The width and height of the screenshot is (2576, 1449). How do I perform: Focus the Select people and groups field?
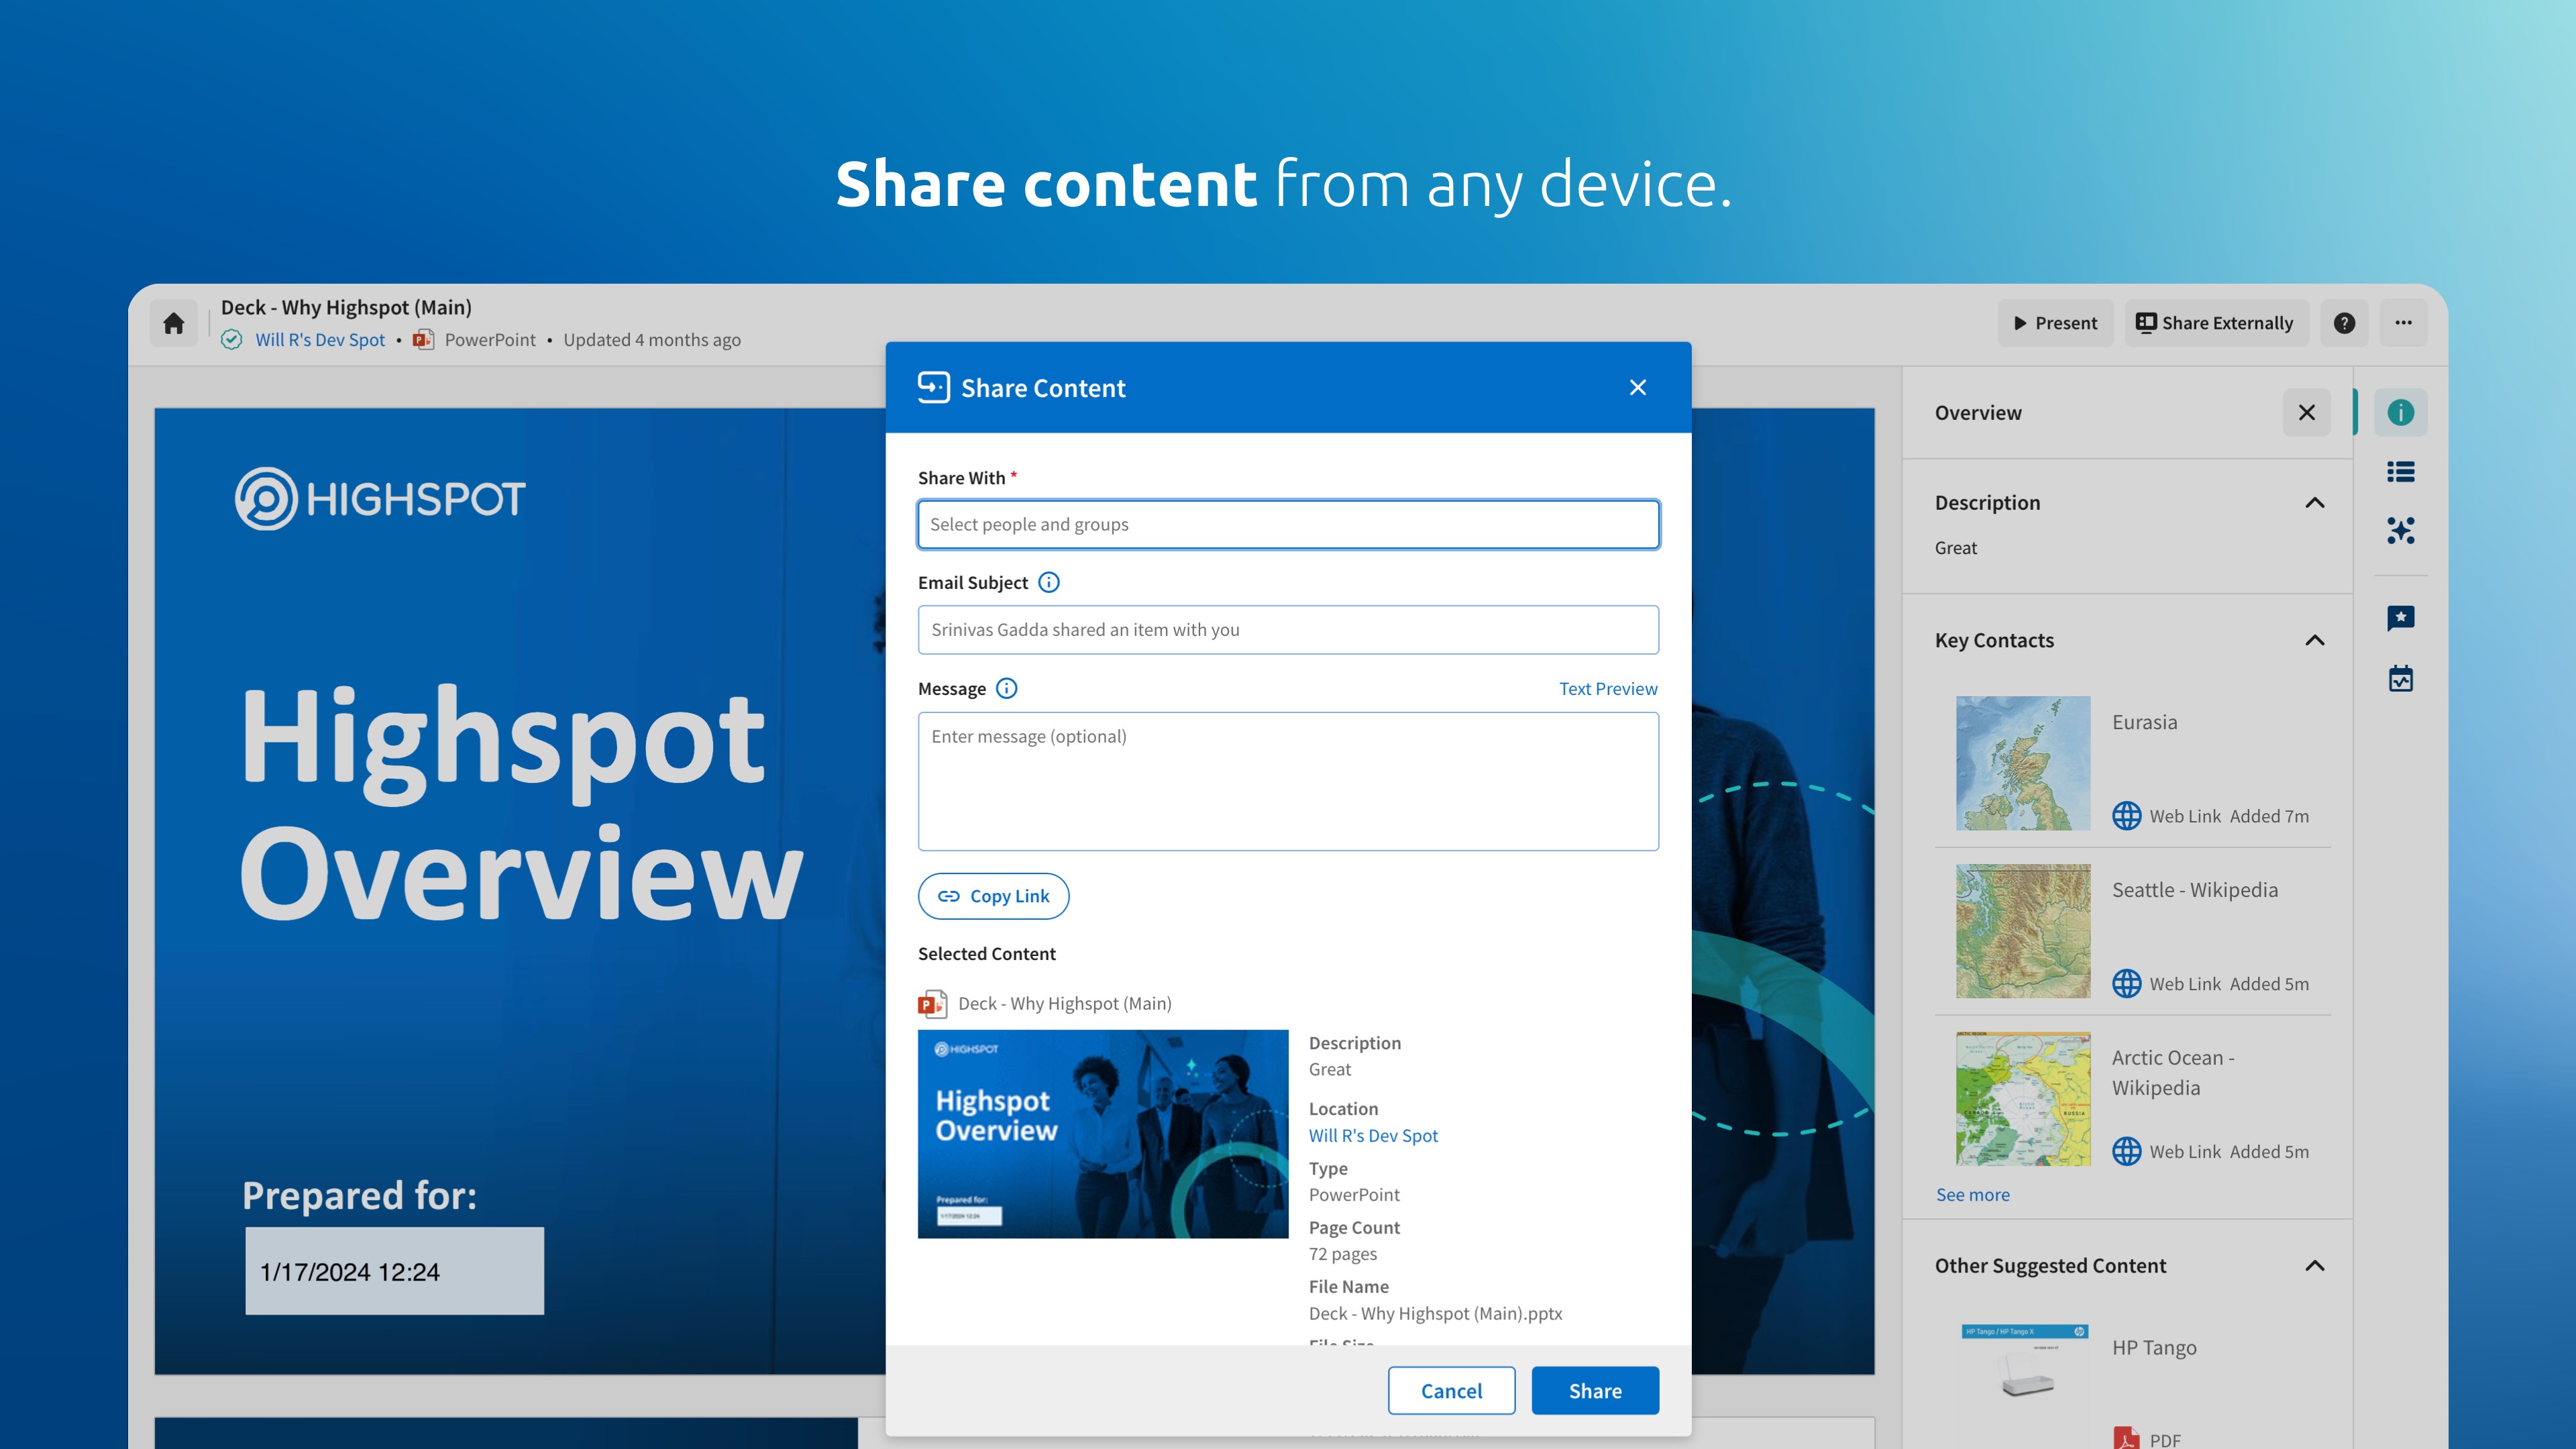pyautogui.click(x=1288, y=524)
